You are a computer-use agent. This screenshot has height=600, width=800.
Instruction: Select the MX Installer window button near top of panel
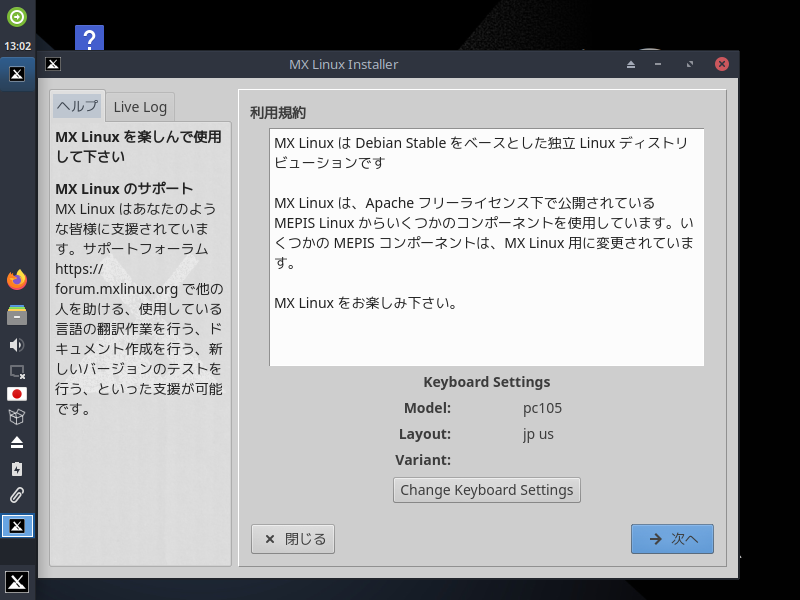pos(17,74)
